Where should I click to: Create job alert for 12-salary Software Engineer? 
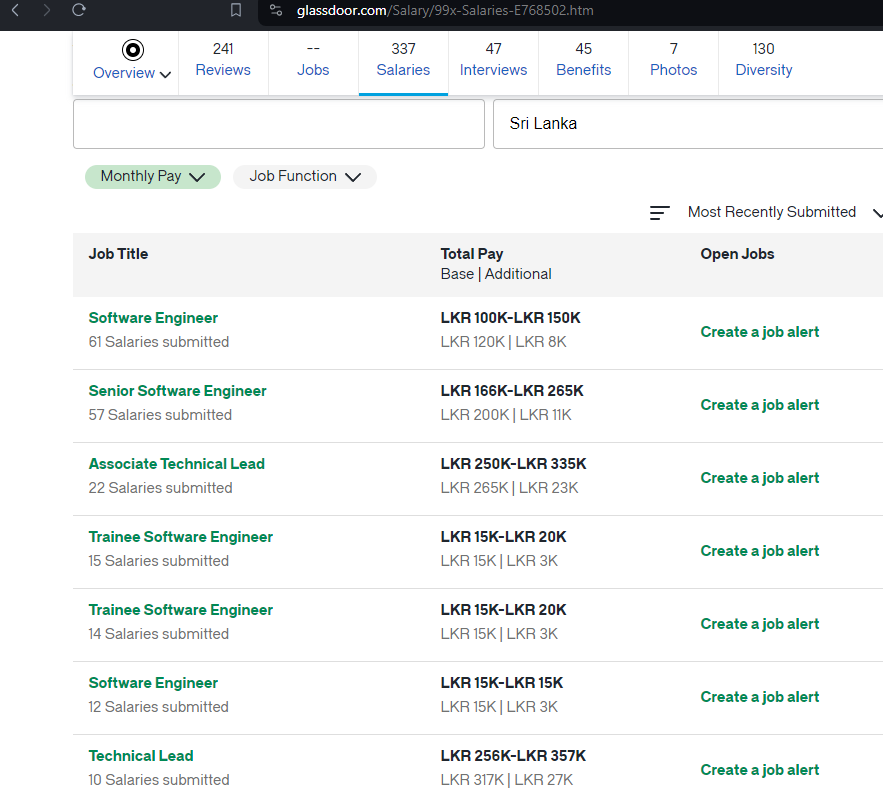pyautogui.click(x=760, y=697)
